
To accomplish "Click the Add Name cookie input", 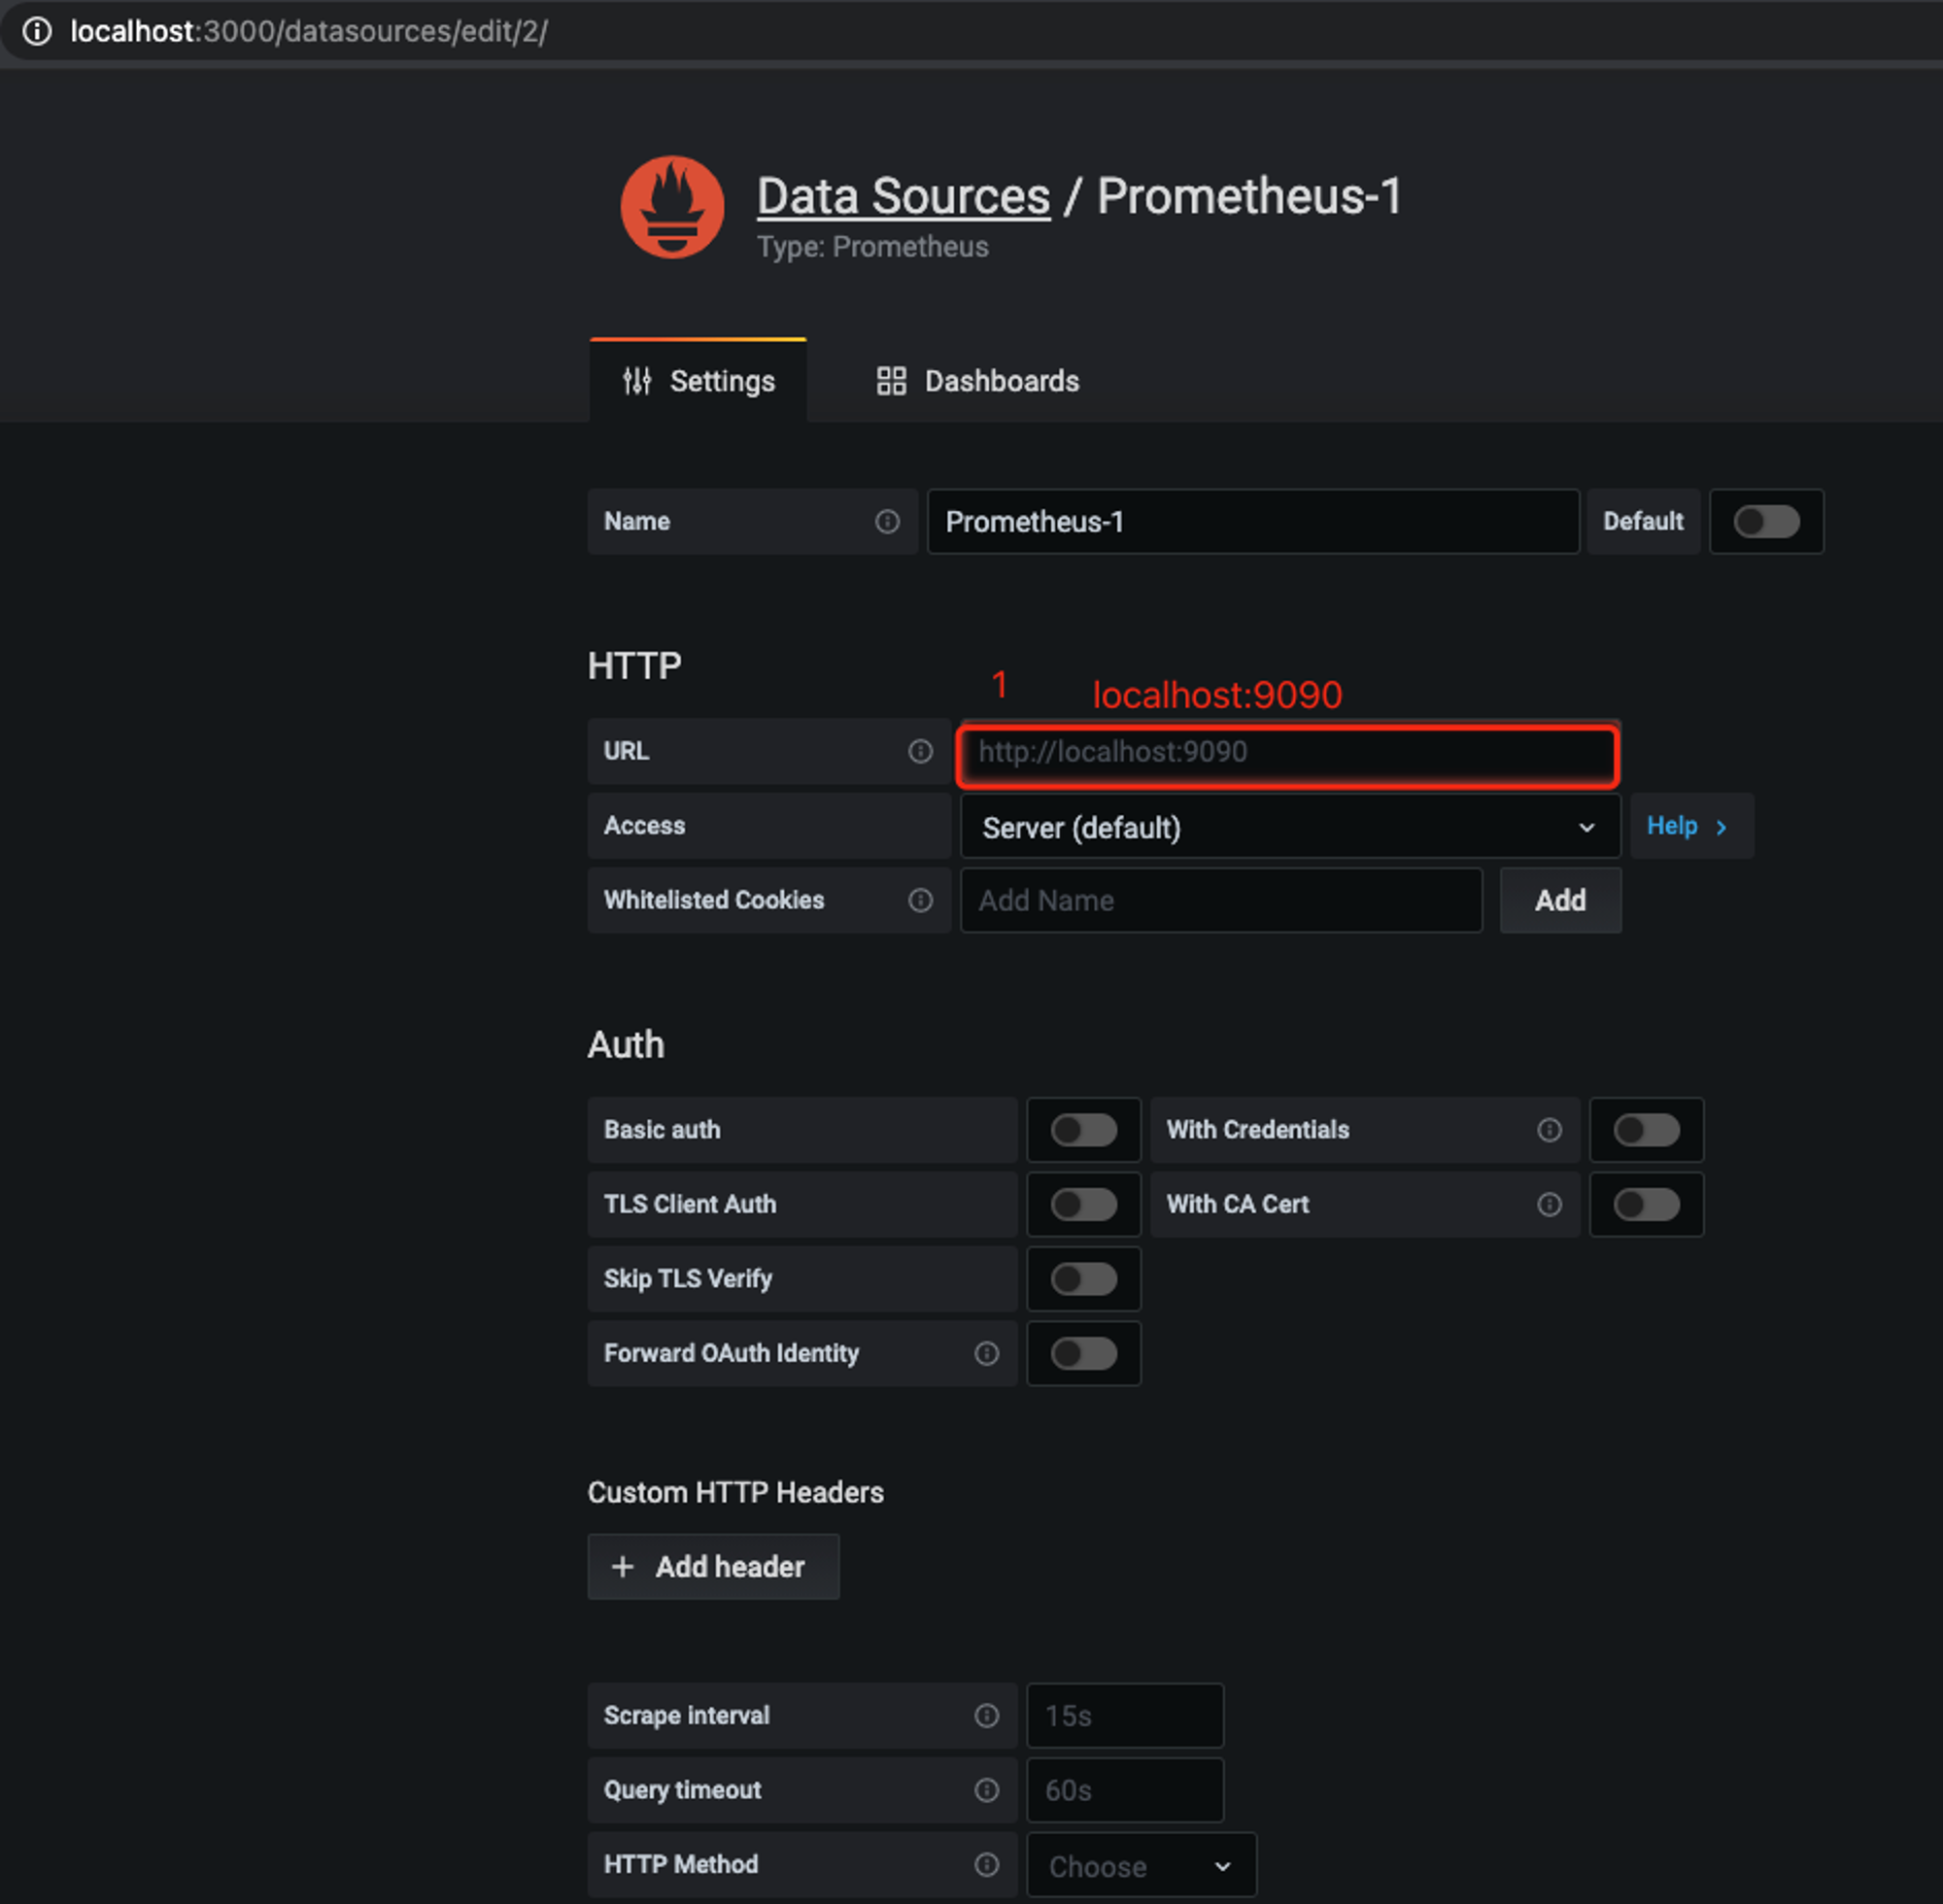I will click(x=1221, y=900).
